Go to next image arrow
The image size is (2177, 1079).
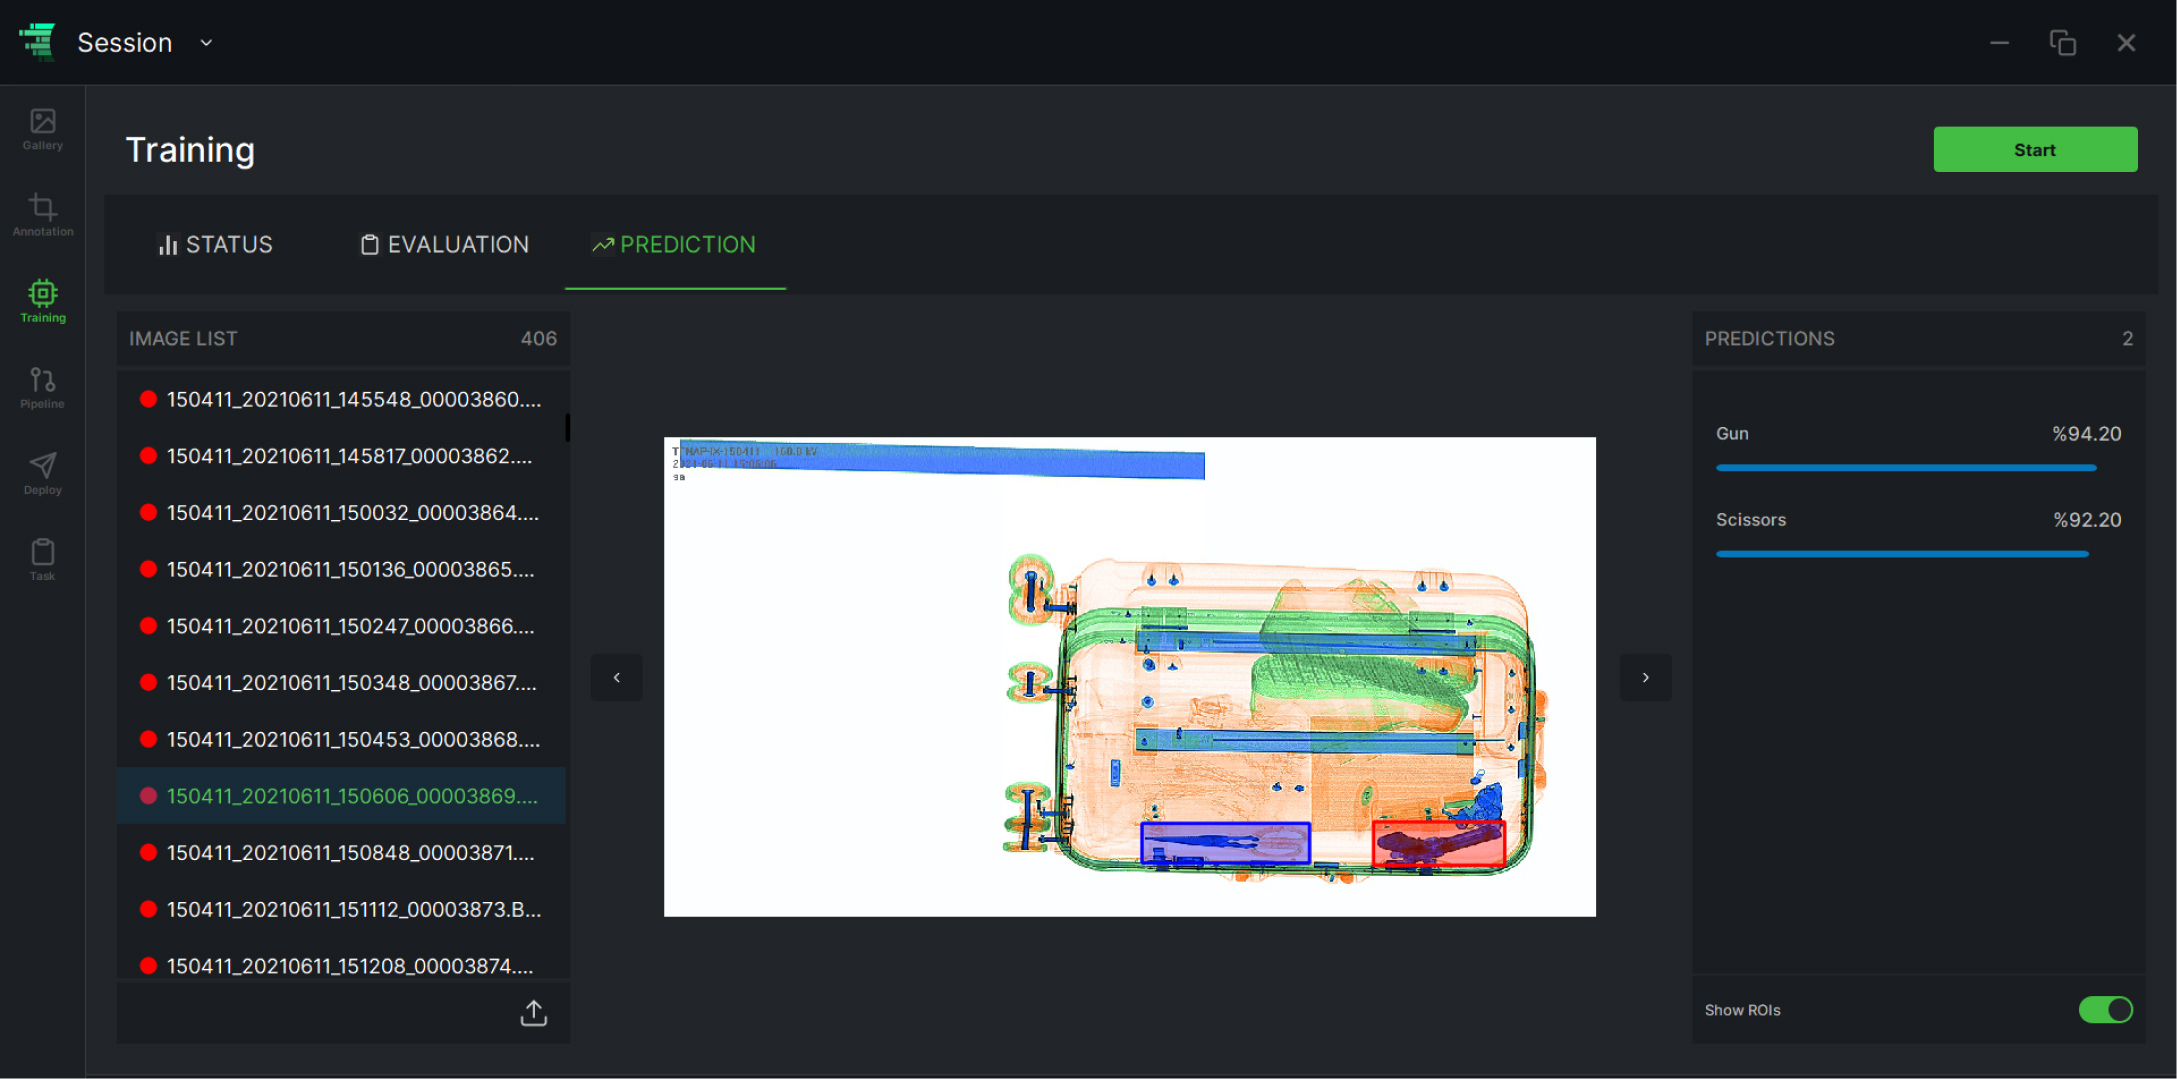tap(1646, 678)
